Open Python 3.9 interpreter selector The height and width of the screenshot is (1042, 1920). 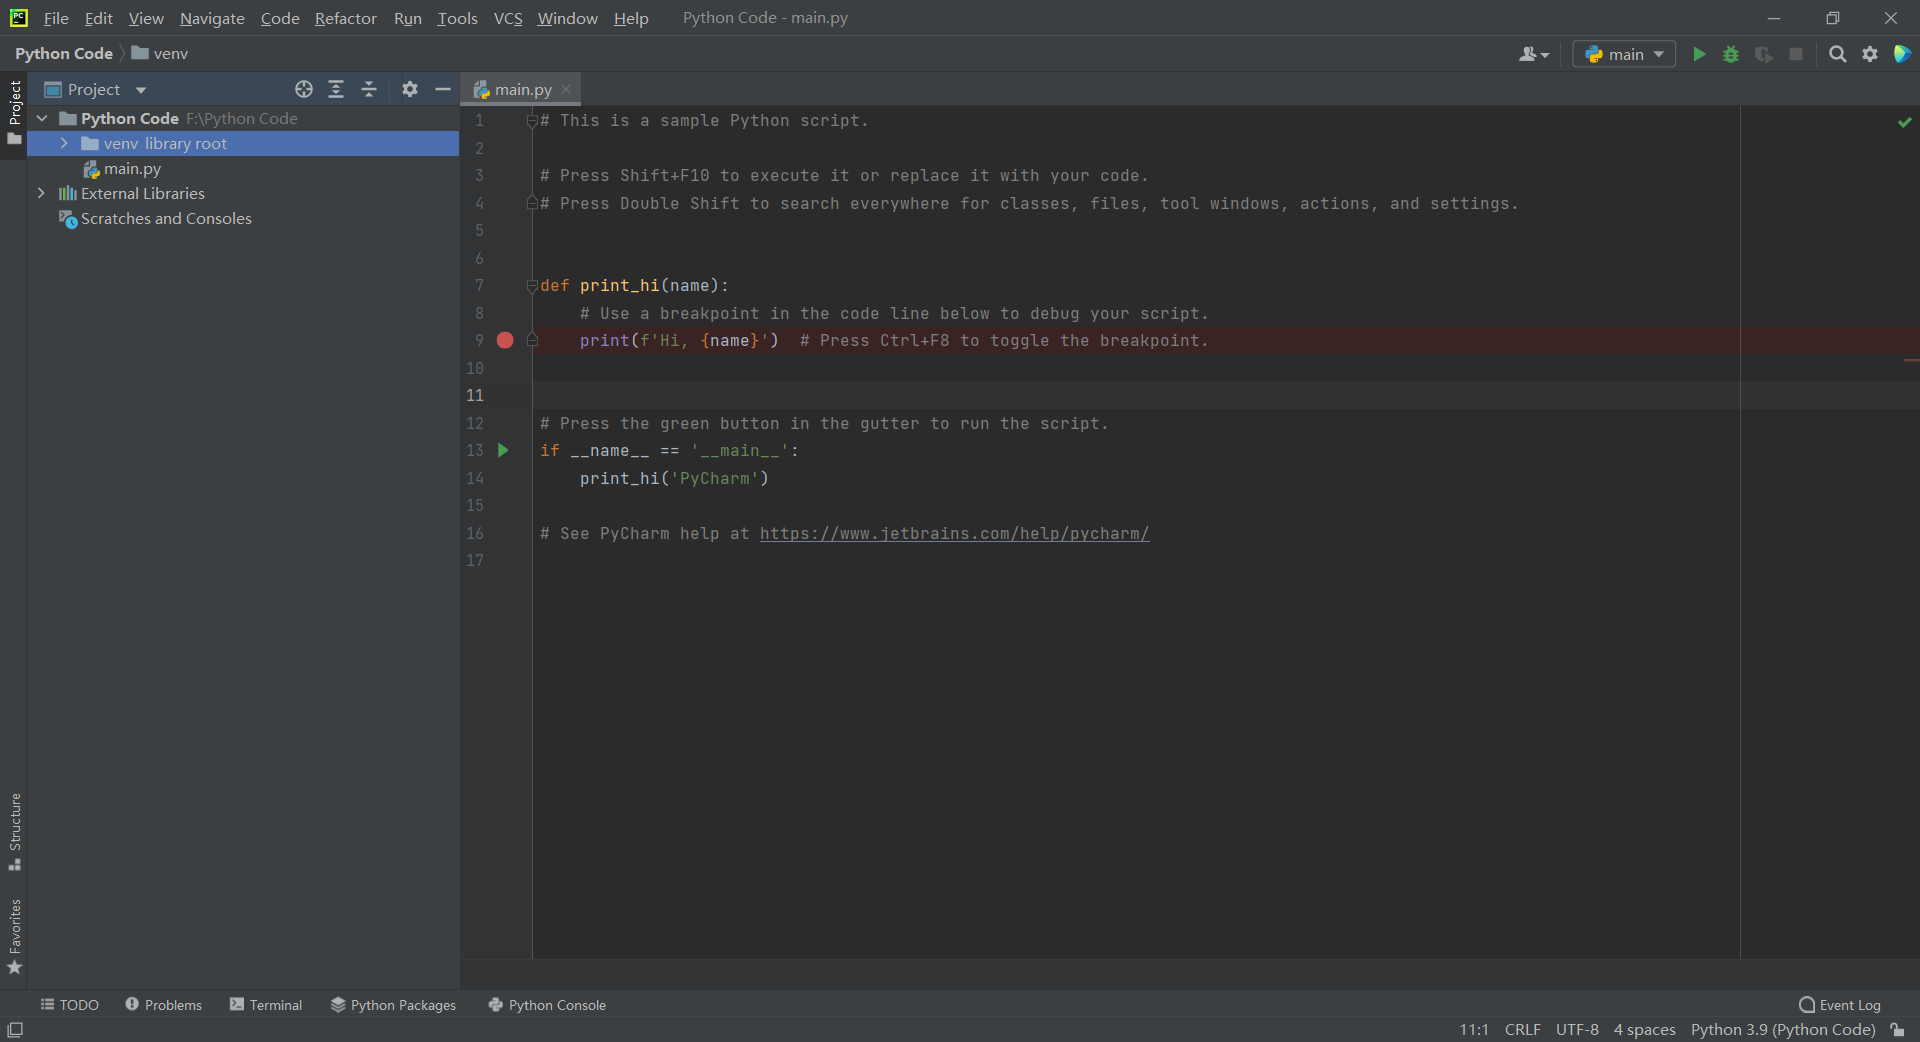[x=1783, y=1030]
